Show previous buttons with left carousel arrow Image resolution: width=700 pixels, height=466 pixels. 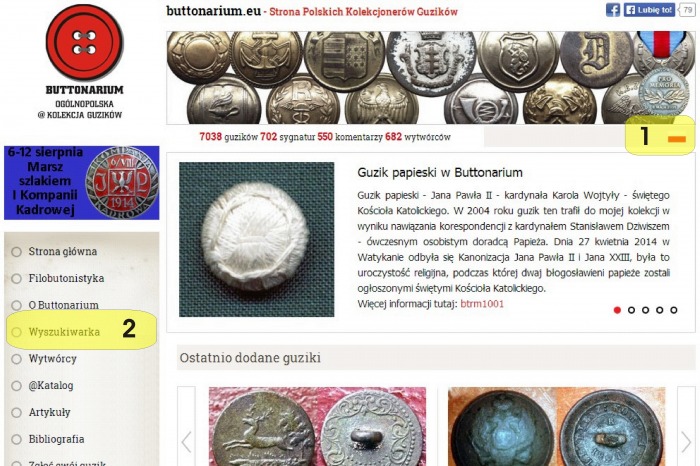tap(186, 441)
